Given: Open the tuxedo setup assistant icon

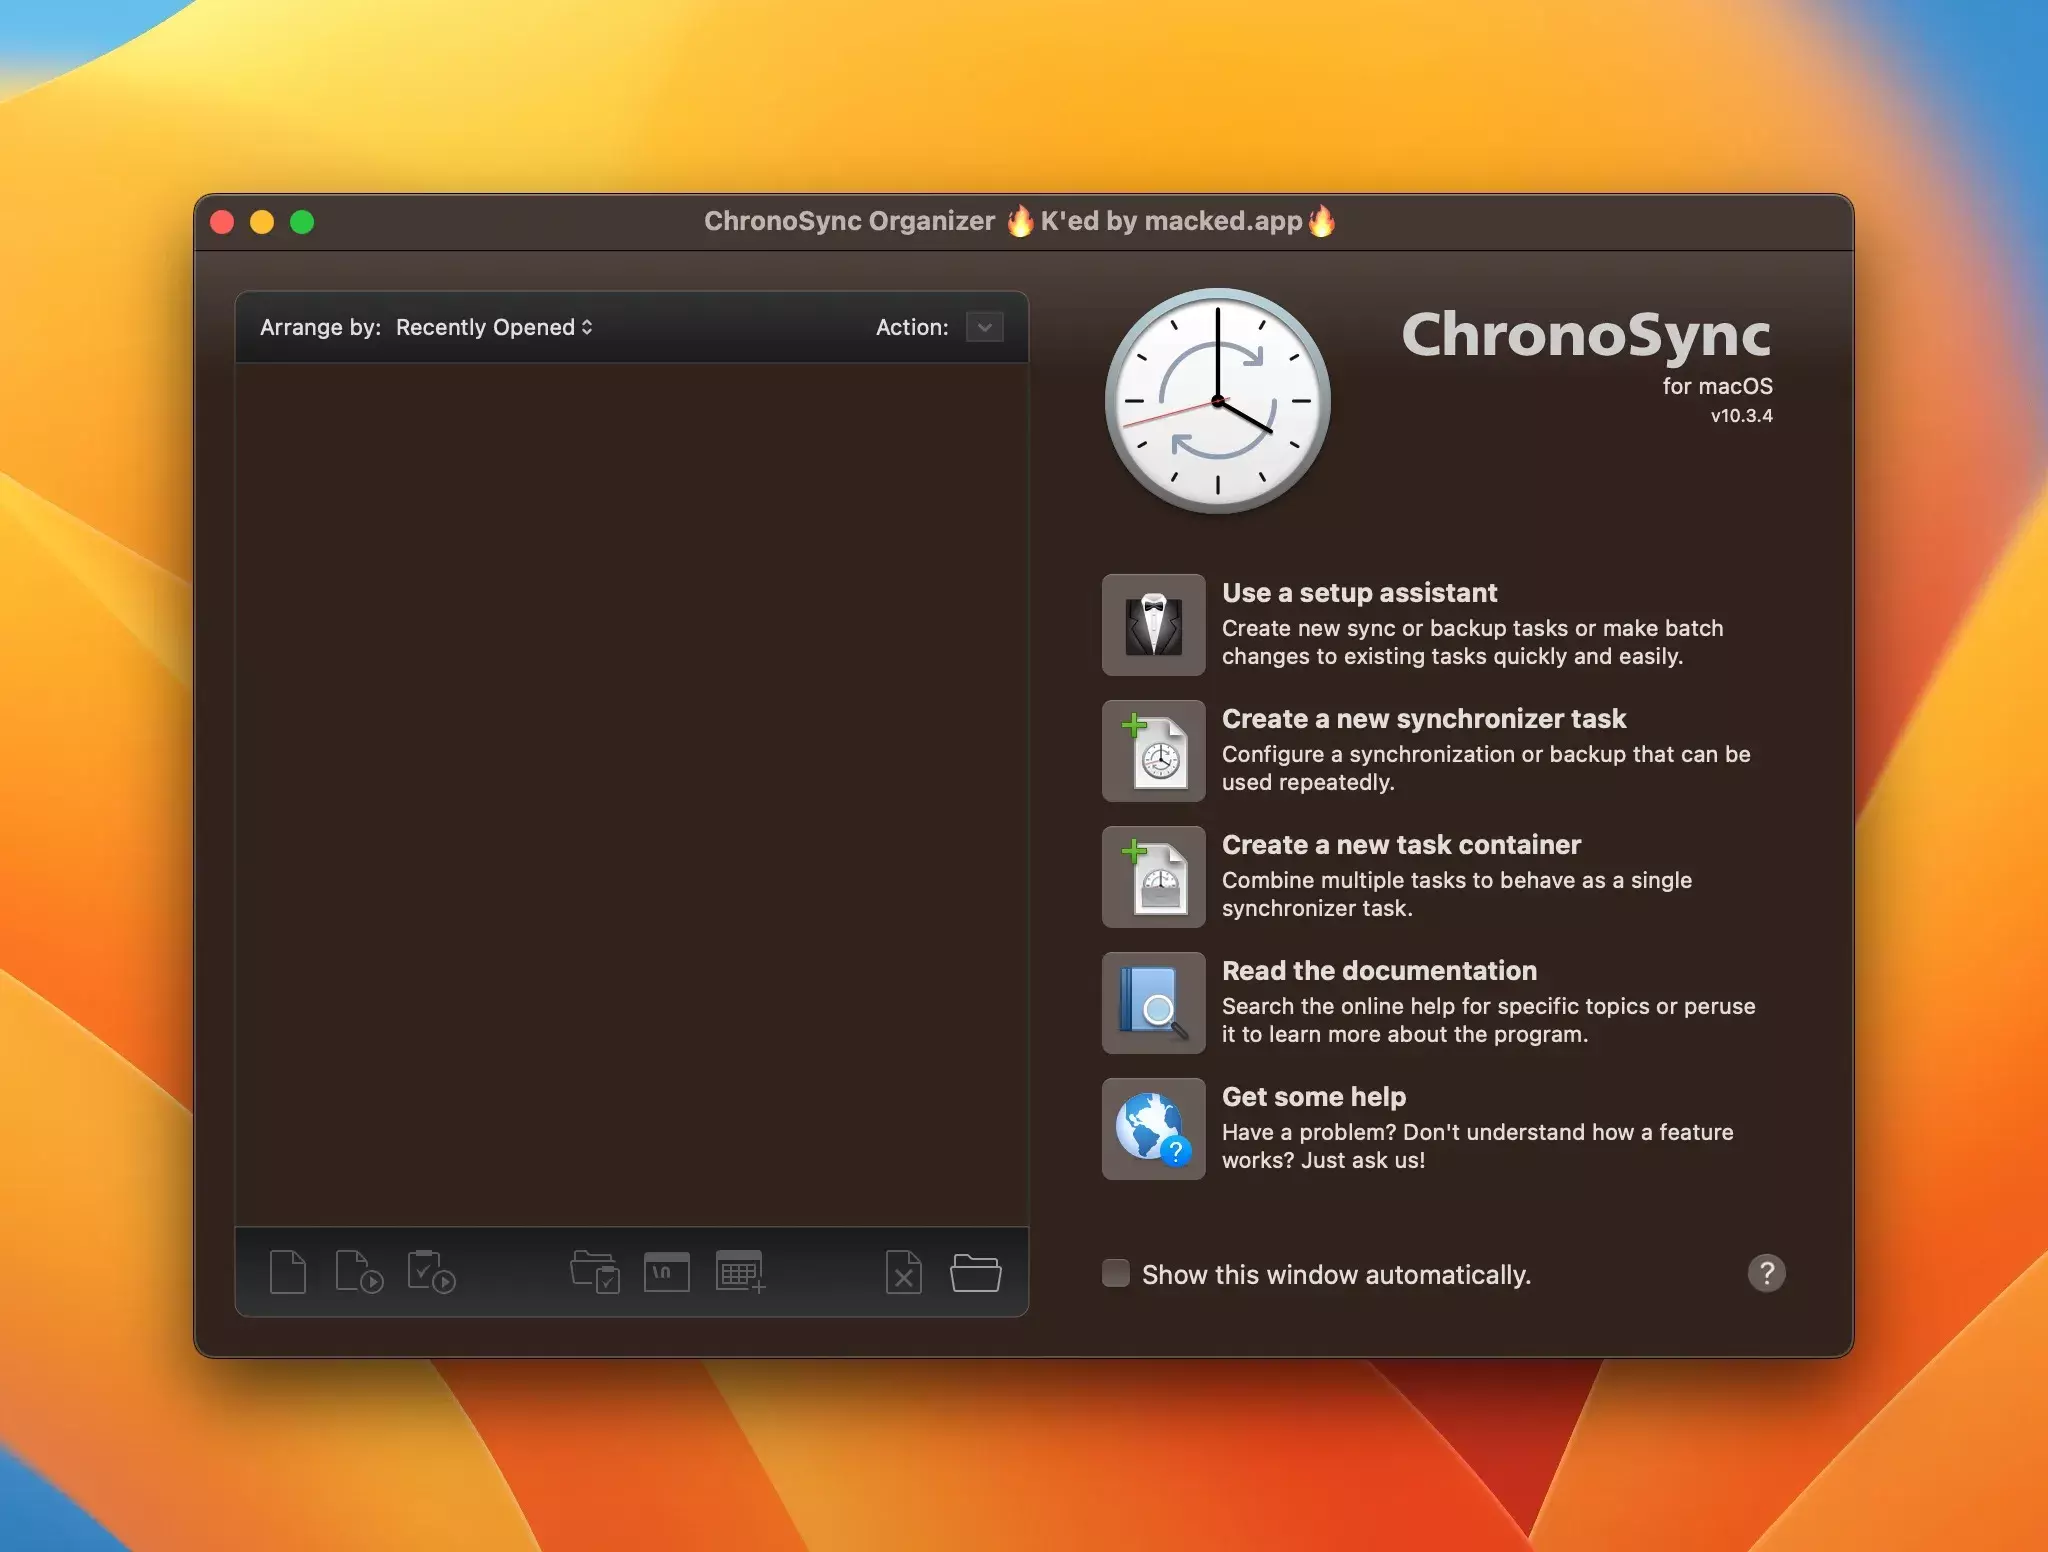Looking at the screenshot, I should 1153,625.
